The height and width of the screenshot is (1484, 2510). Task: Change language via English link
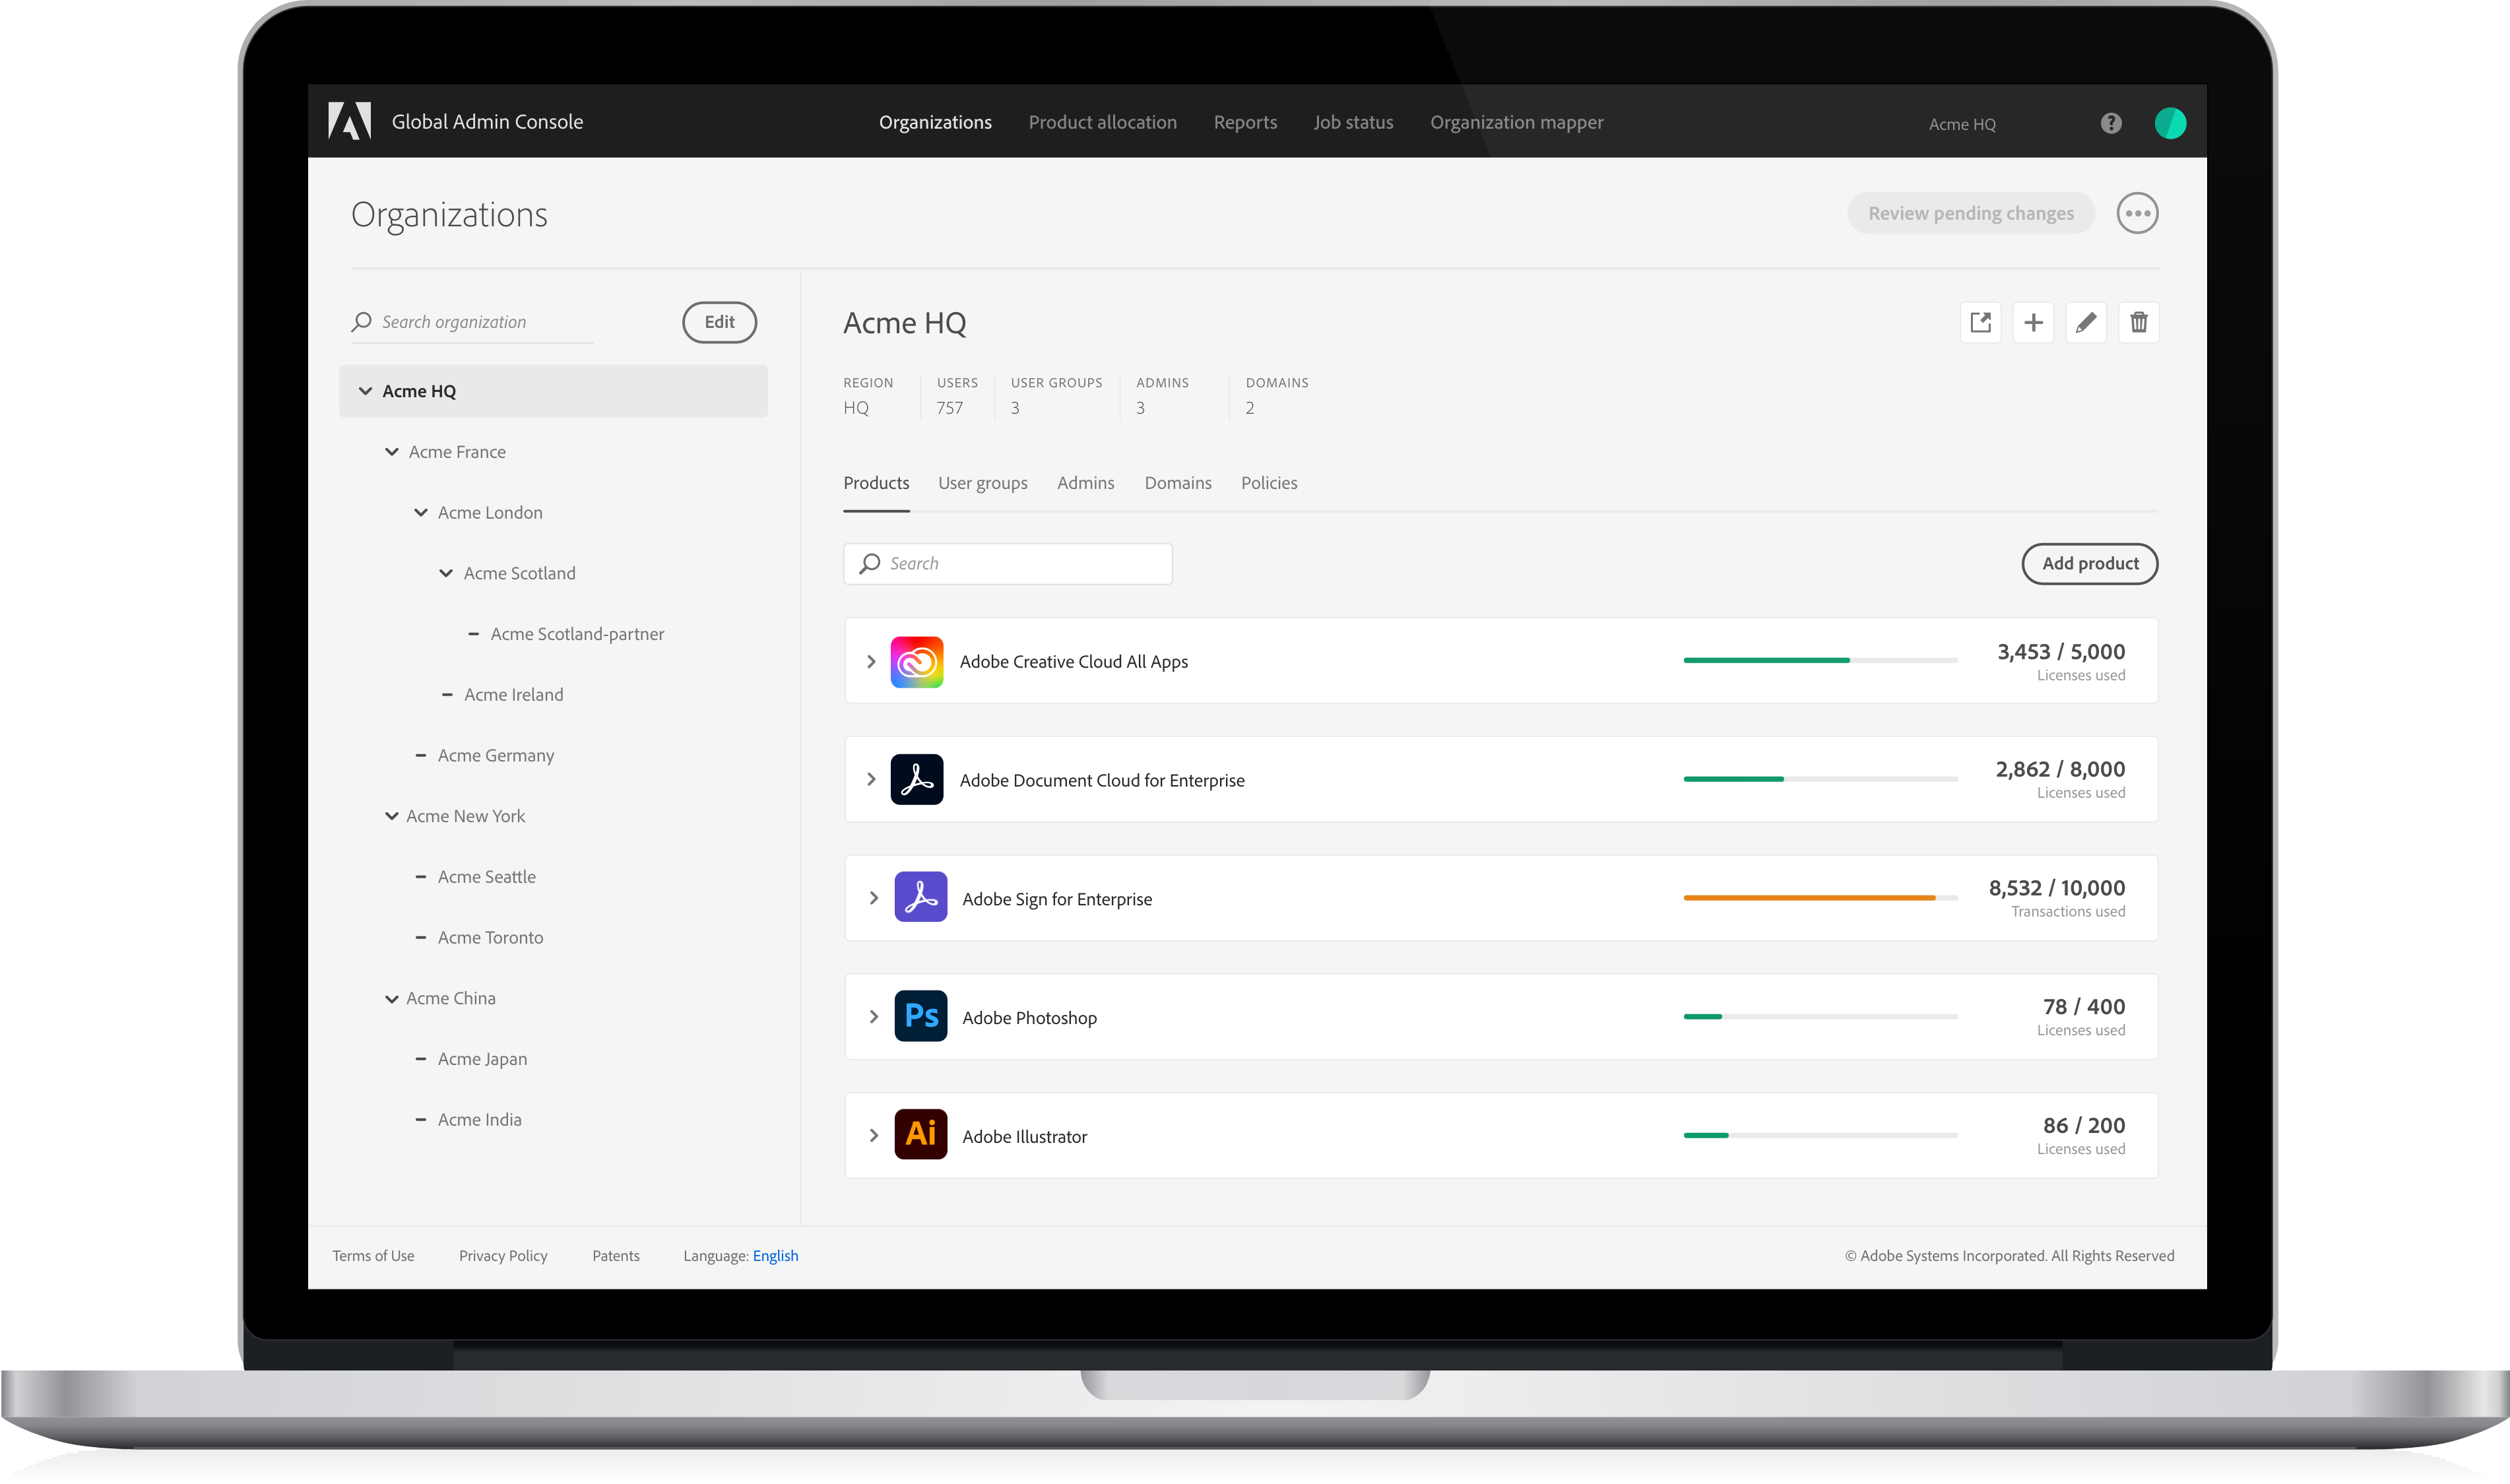click(775, 1256)
